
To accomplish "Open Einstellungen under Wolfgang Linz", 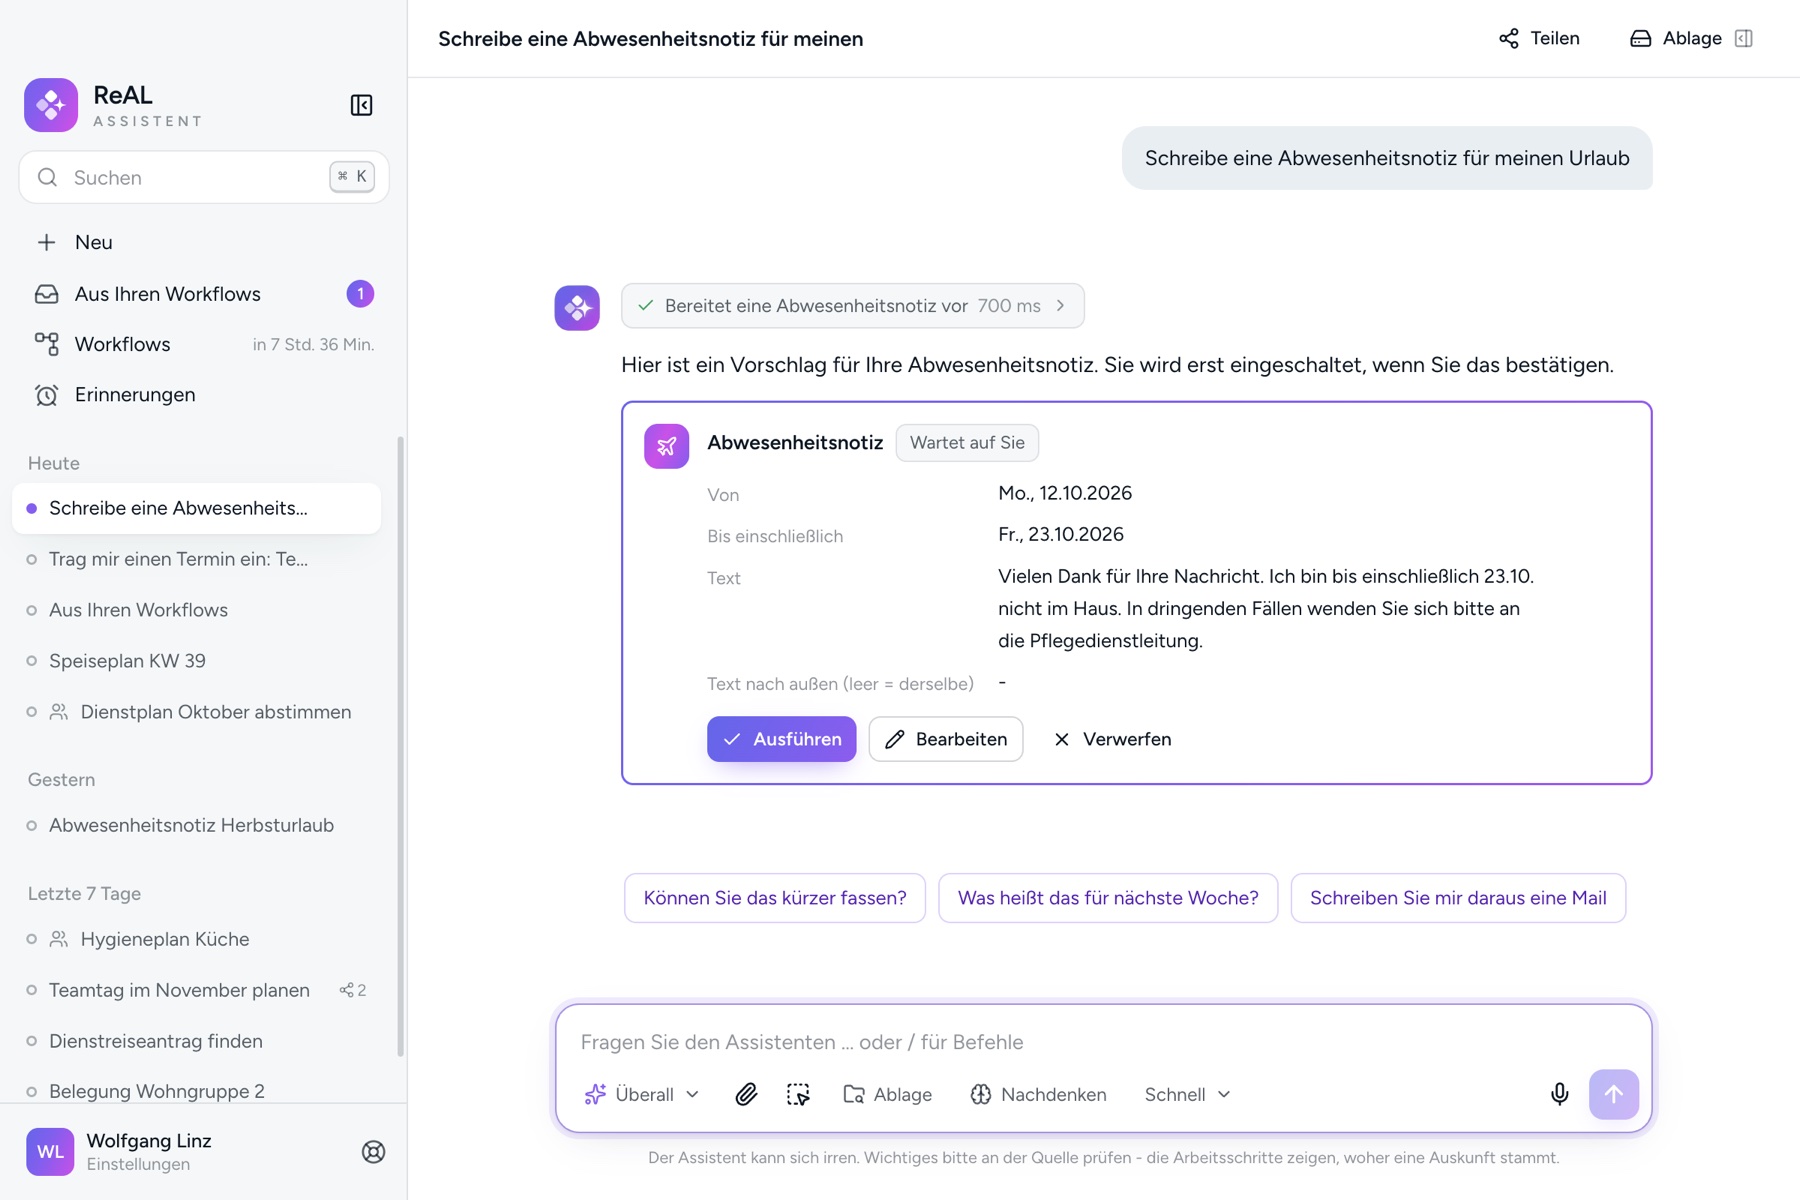I will pos(138,1164).
